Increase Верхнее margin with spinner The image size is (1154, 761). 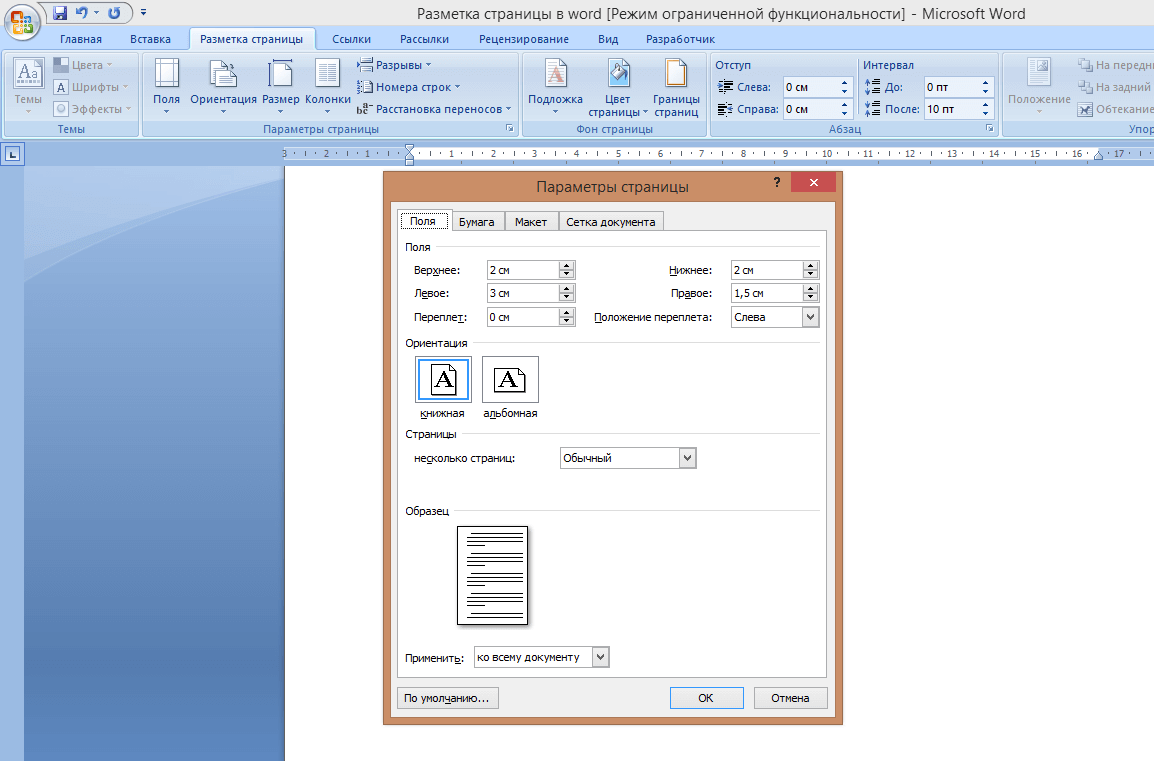tap(566, 266)
